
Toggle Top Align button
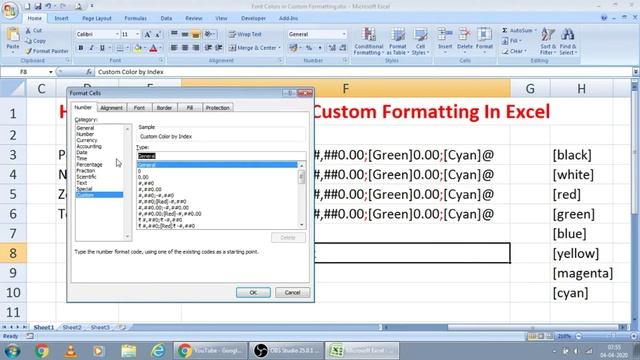[174, 34]
